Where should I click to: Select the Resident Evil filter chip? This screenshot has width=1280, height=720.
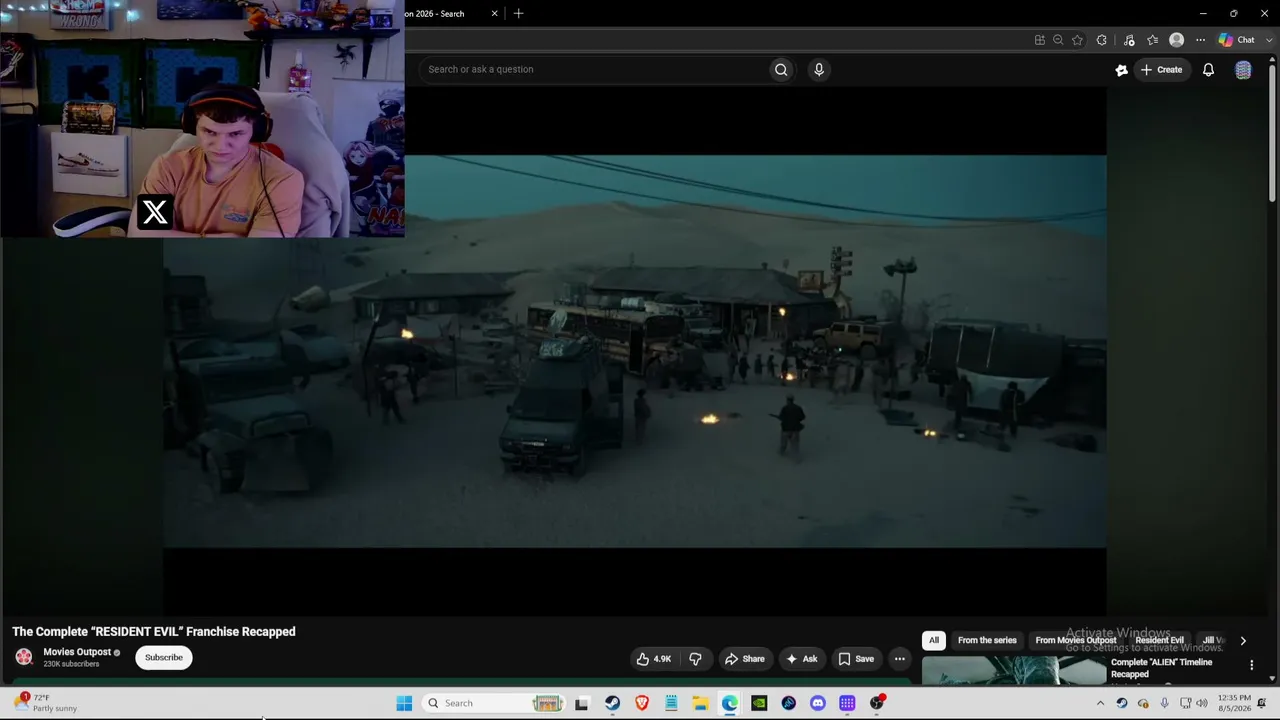[1160, 641]
